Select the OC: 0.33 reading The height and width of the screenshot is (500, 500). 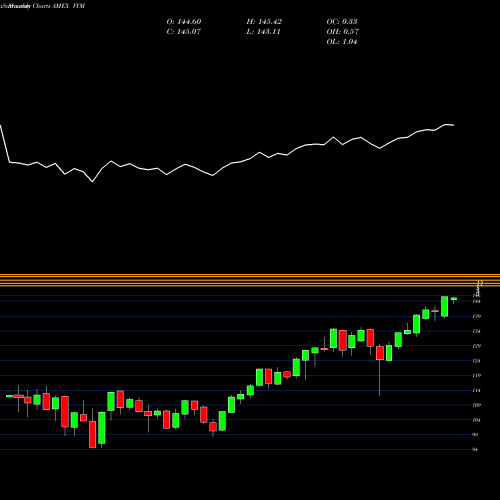click(x=342, y=22)
